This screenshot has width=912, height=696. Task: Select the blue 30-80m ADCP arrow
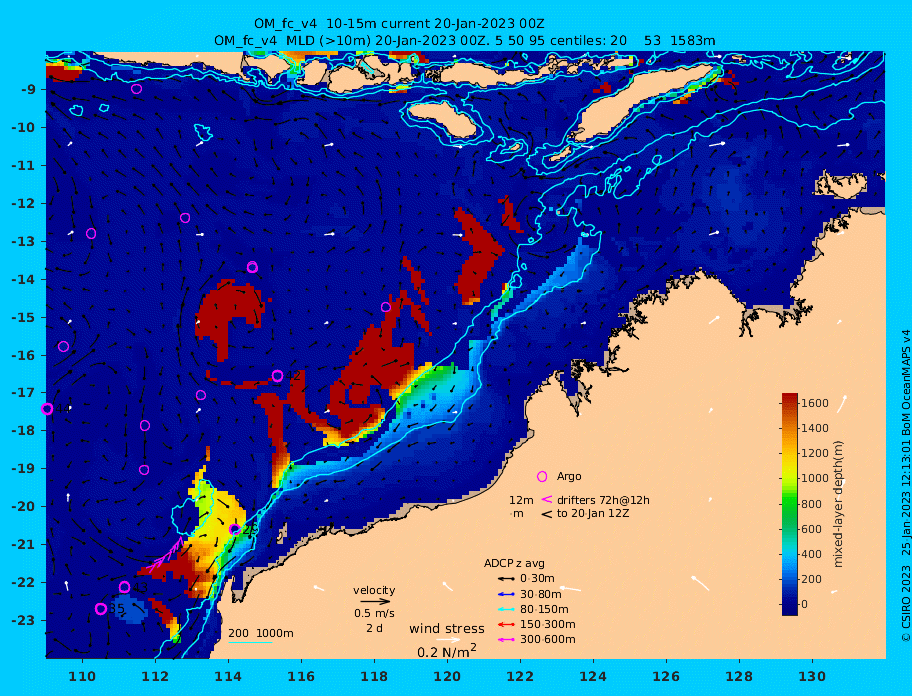[x=506, y=594]
